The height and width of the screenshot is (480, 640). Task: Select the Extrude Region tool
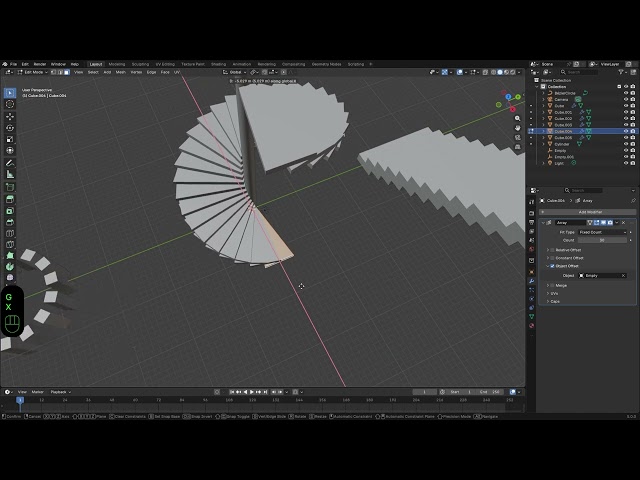click(x=10, y=199)
